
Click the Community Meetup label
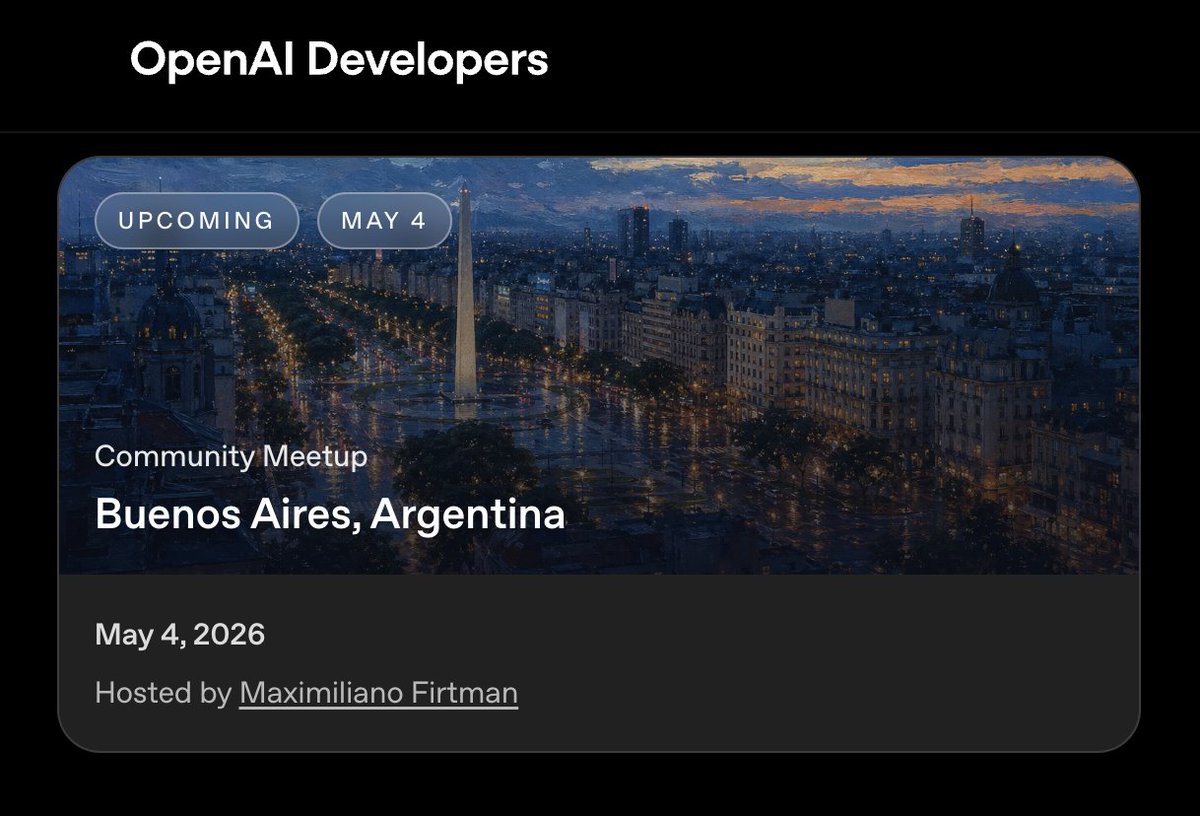point(231,457)
